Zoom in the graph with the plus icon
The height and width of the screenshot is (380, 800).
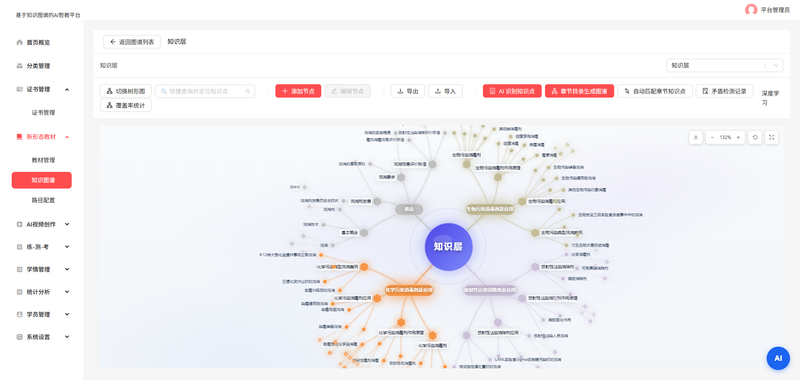[738, 138]
